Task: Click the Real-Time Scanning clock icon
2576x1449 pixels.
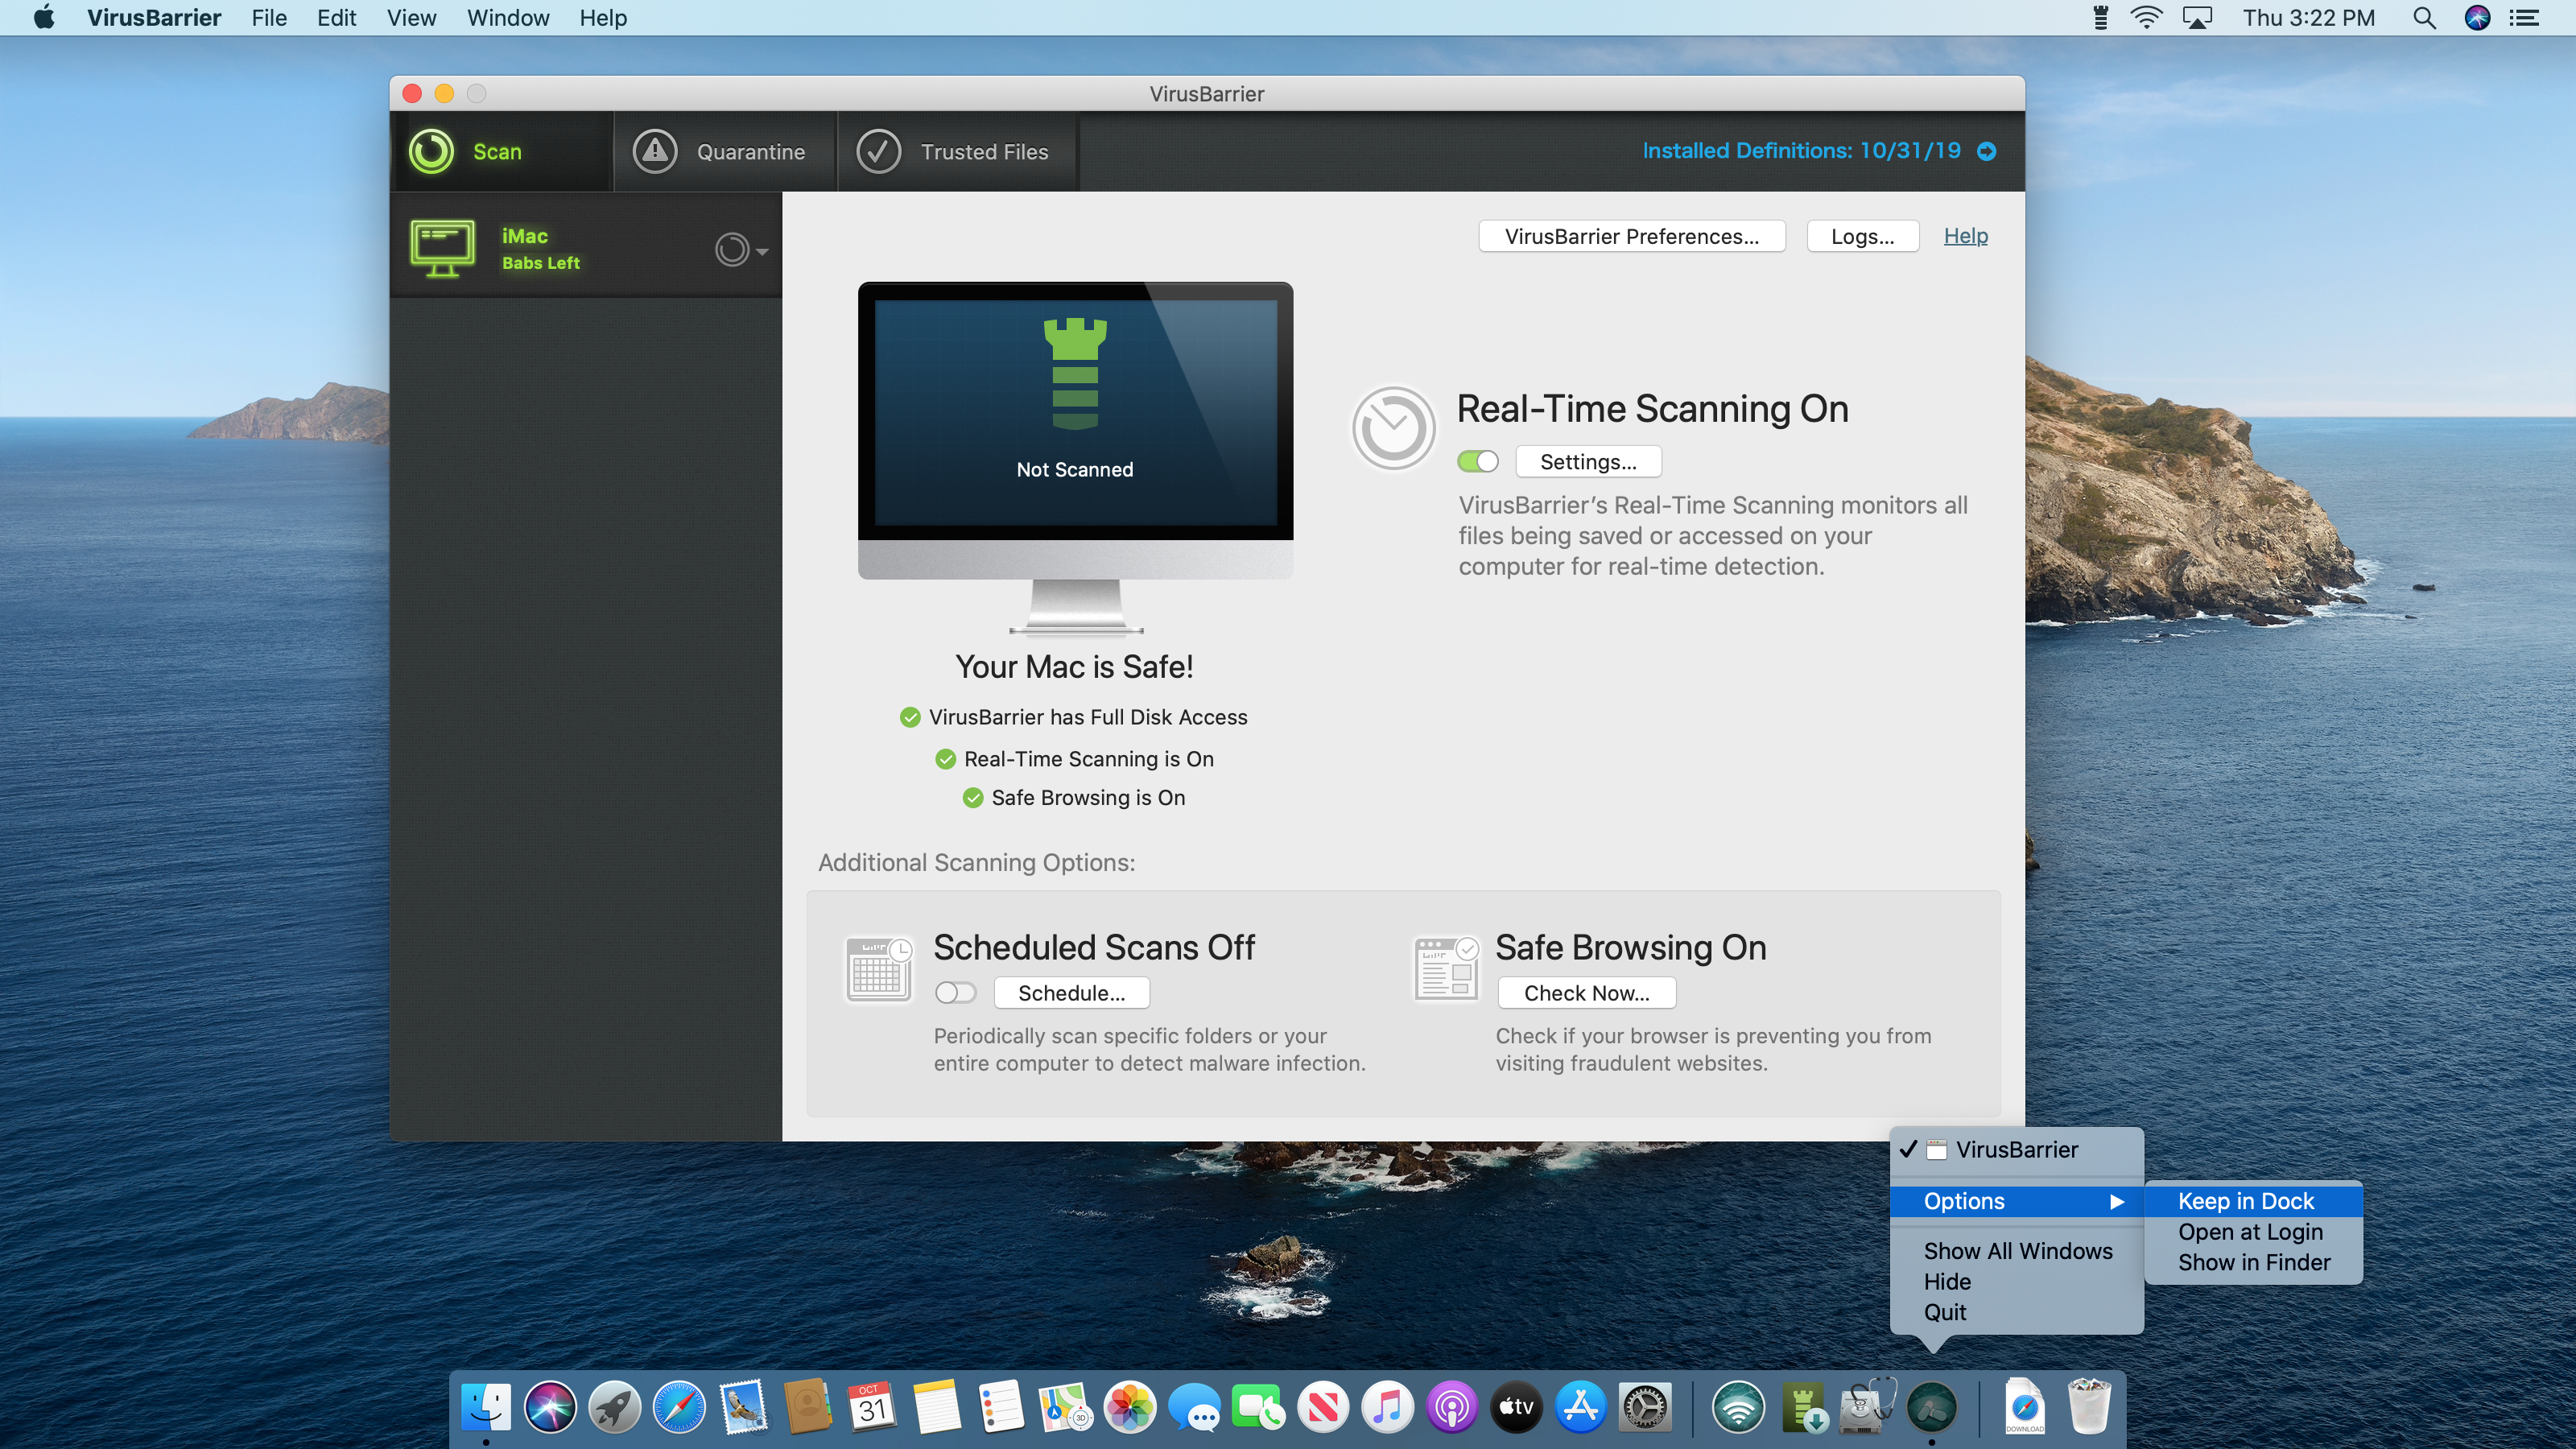Action: (1393, 428)
